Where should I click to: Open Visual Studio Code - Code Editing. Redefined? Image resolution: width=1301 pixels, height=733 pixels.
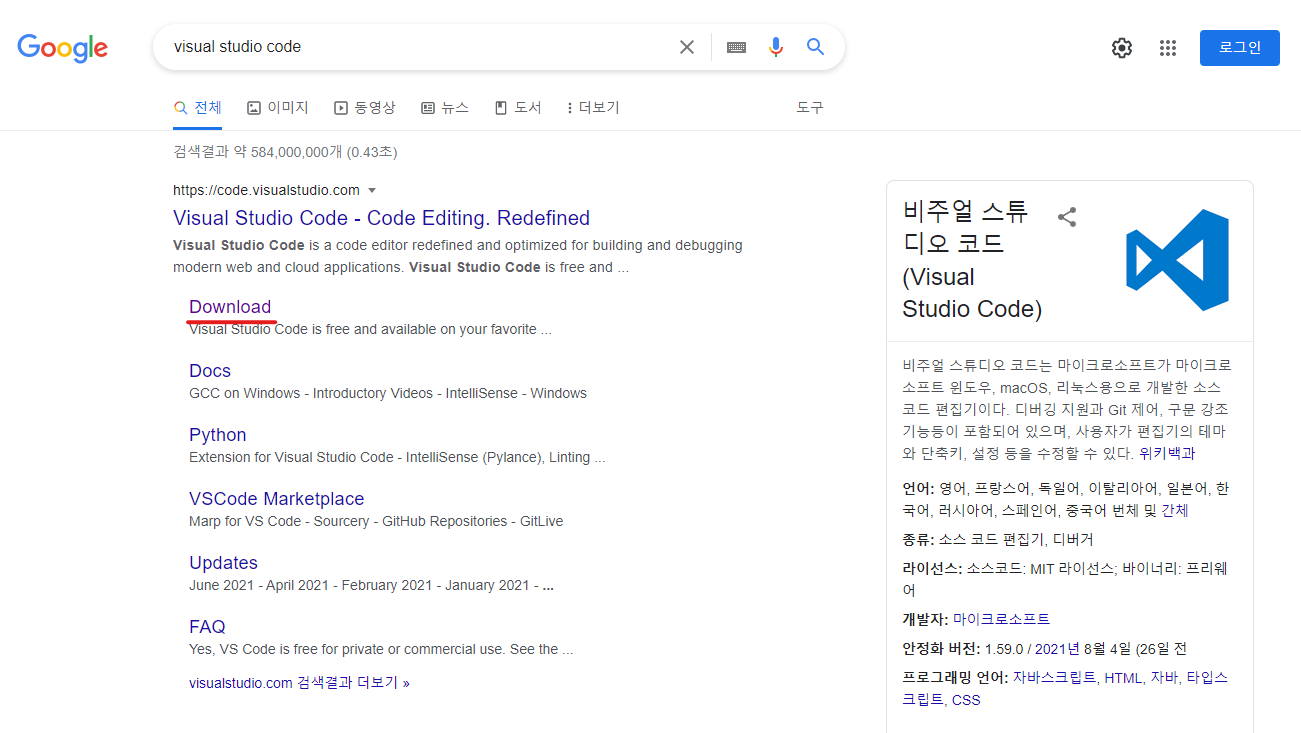[381, 218]
